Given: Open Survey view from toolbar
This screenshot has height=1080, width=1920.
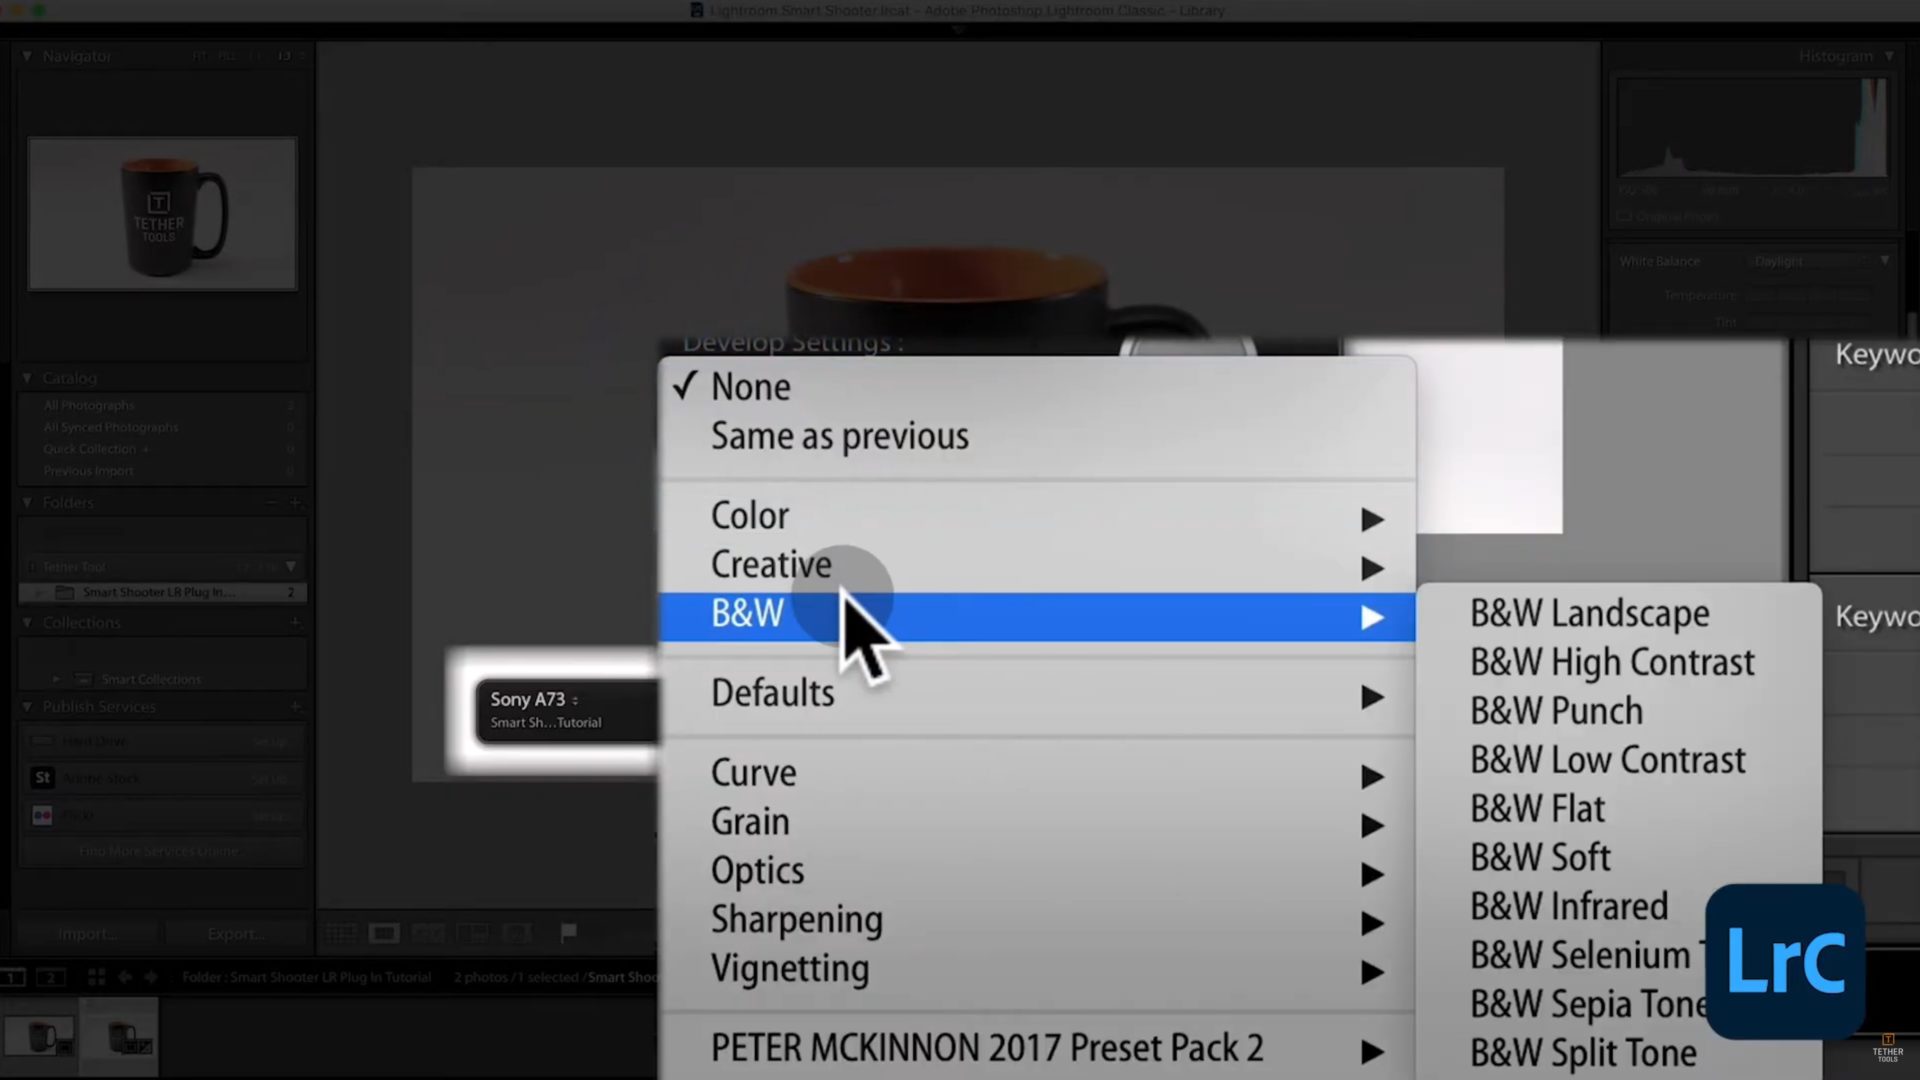Looking at the screenshot, I should tap(472, 933).
